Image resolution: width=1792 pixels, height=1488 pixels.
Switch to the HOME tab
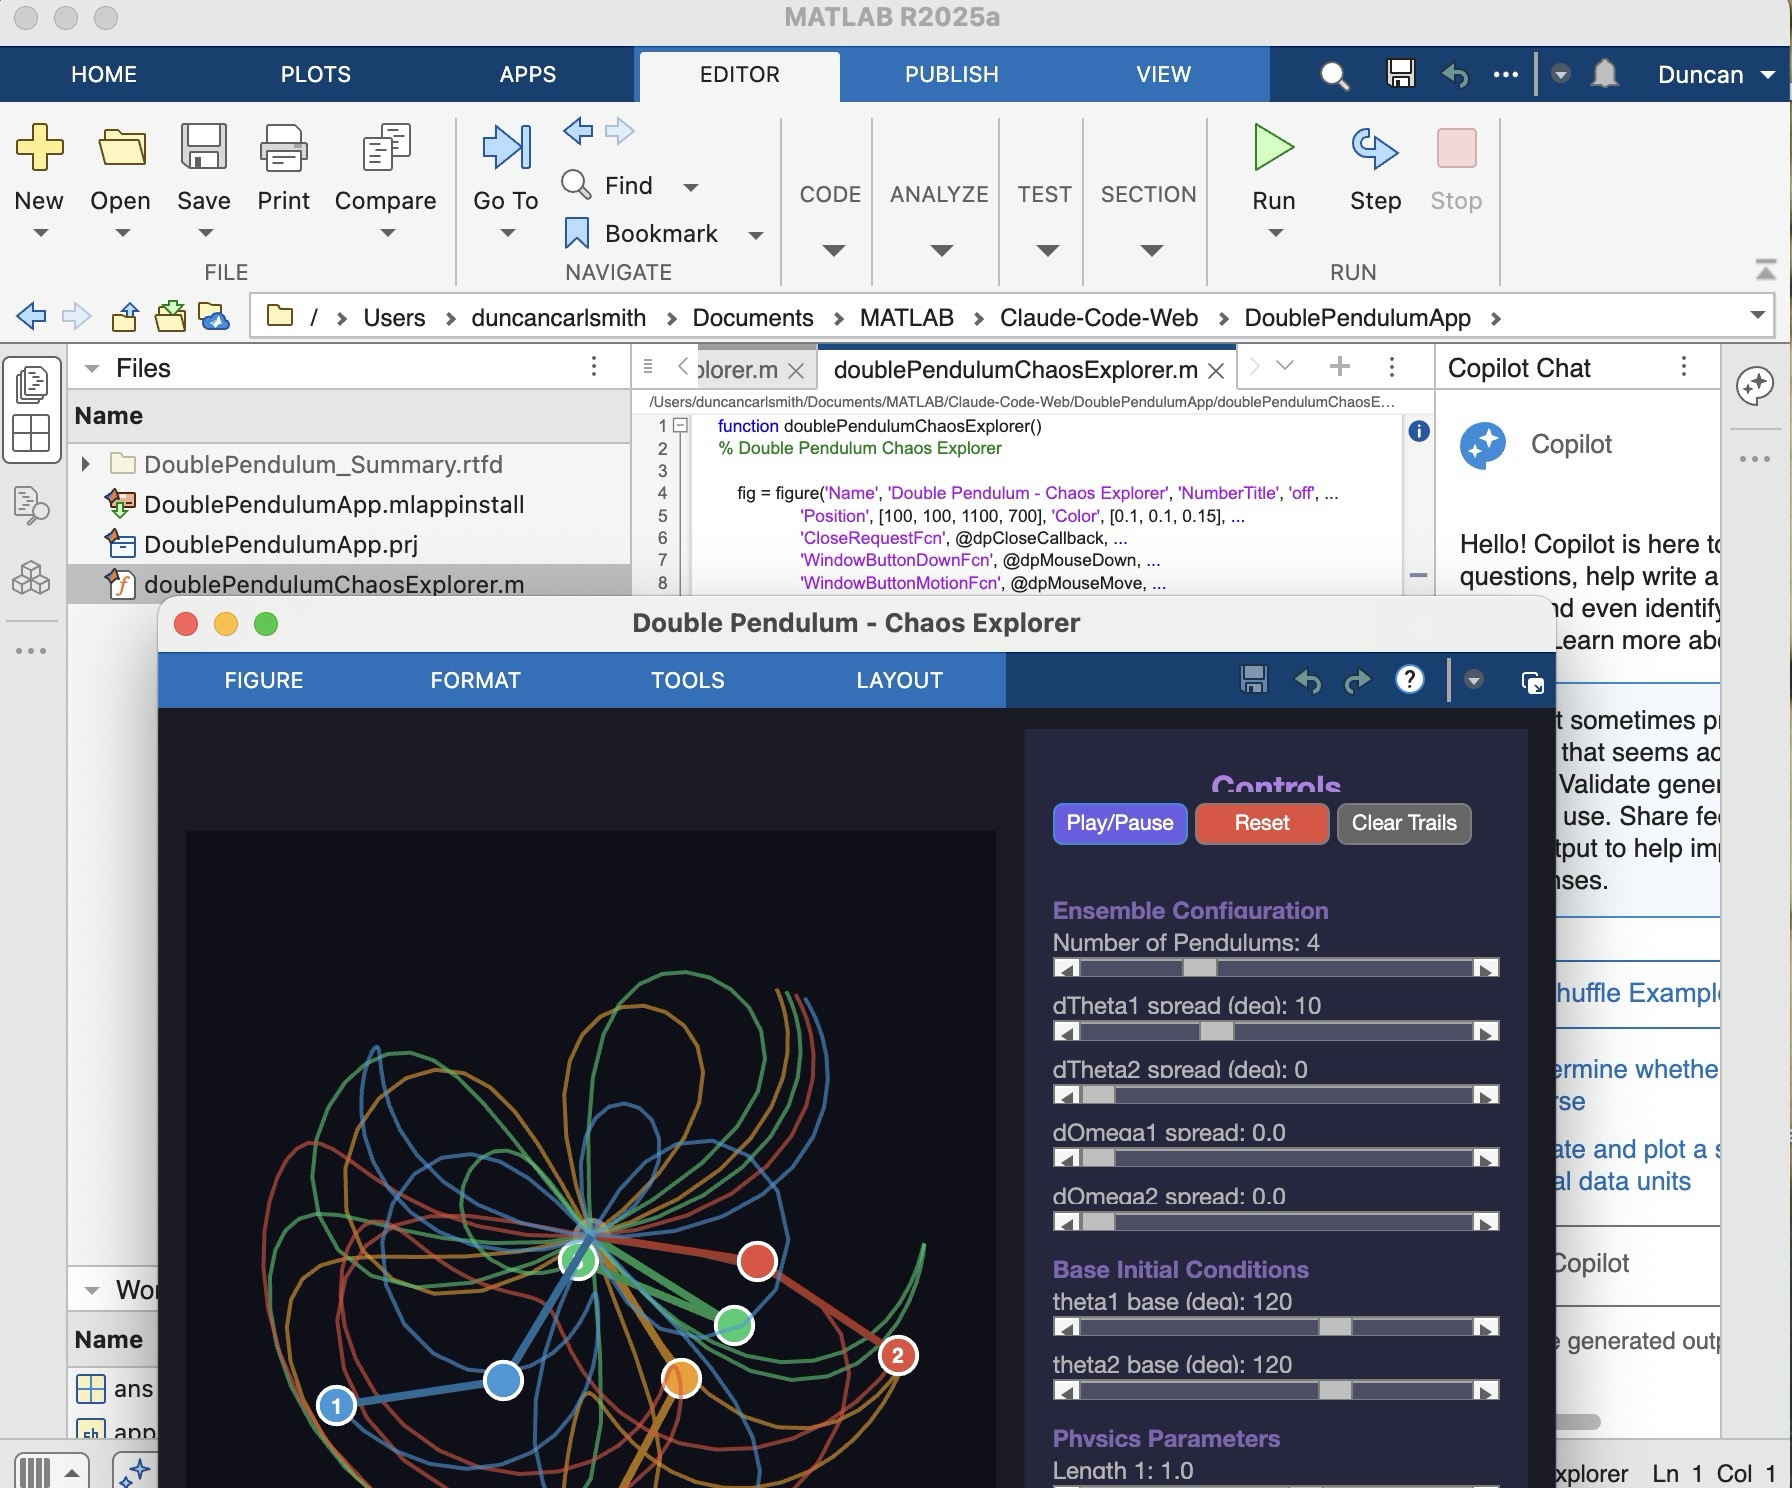(x=104, y=74)
